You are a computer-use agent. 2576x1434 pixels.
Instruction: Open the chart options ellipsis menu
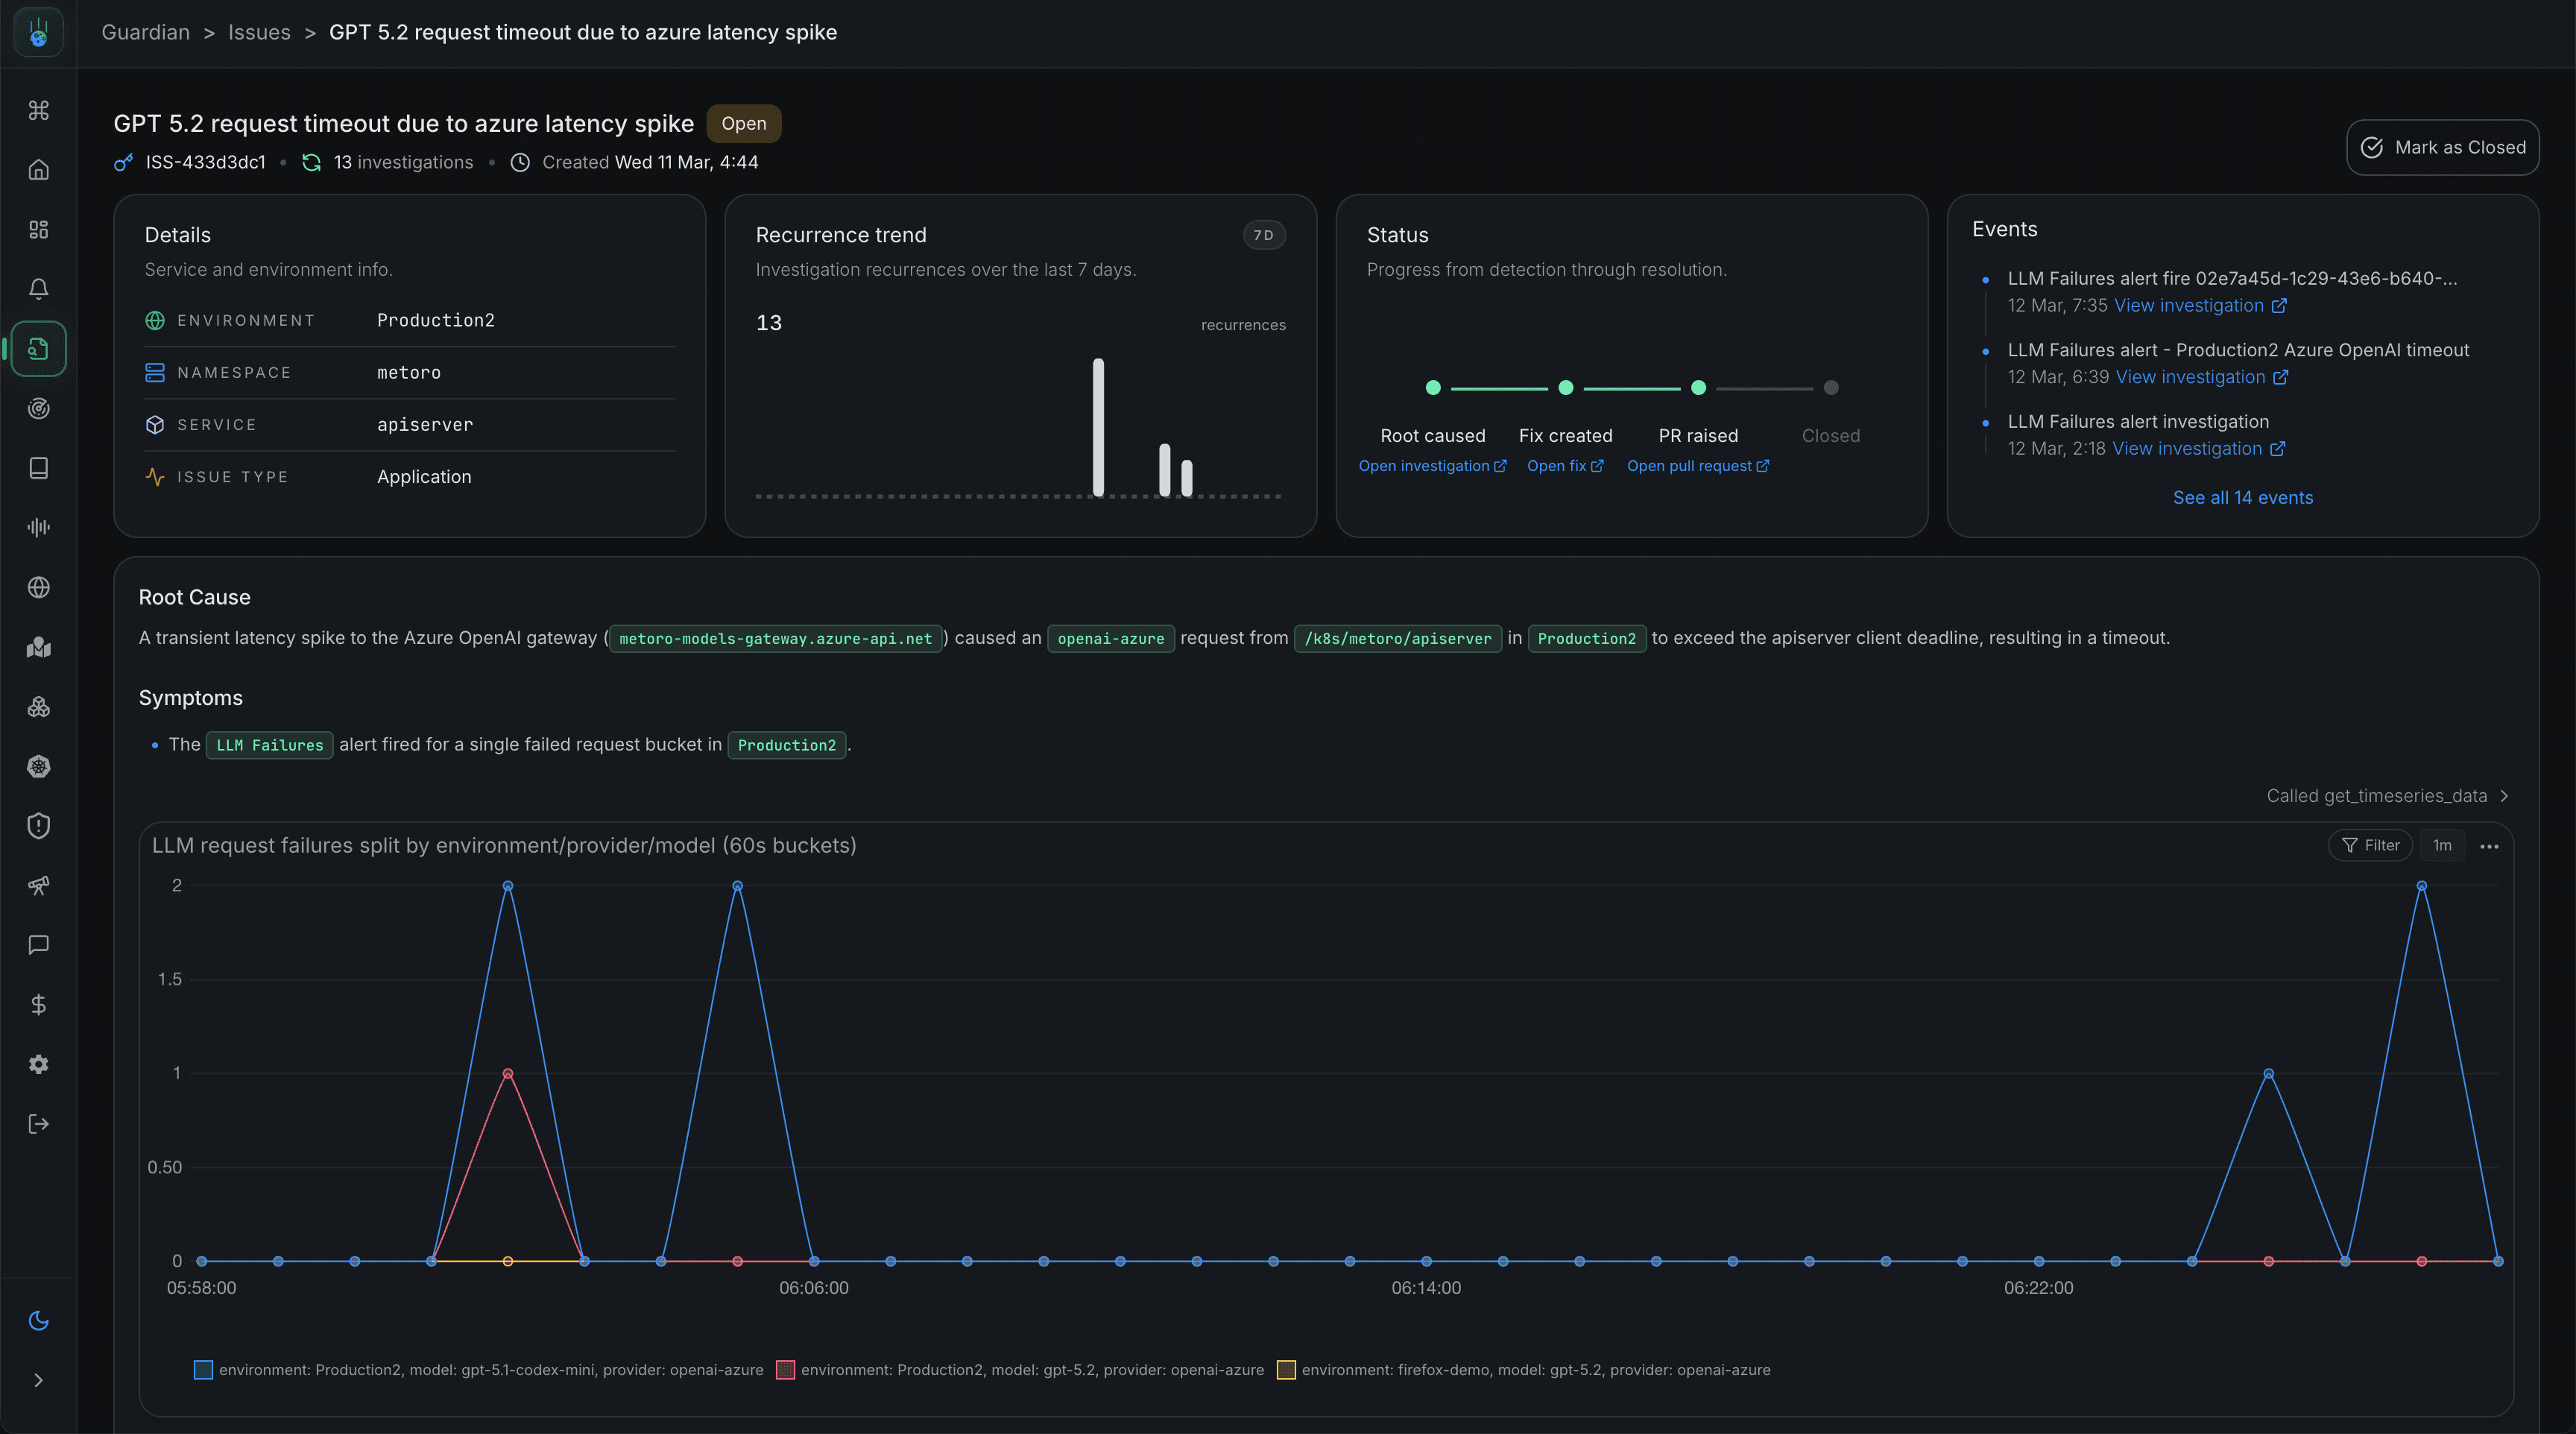coord(2490,845)
